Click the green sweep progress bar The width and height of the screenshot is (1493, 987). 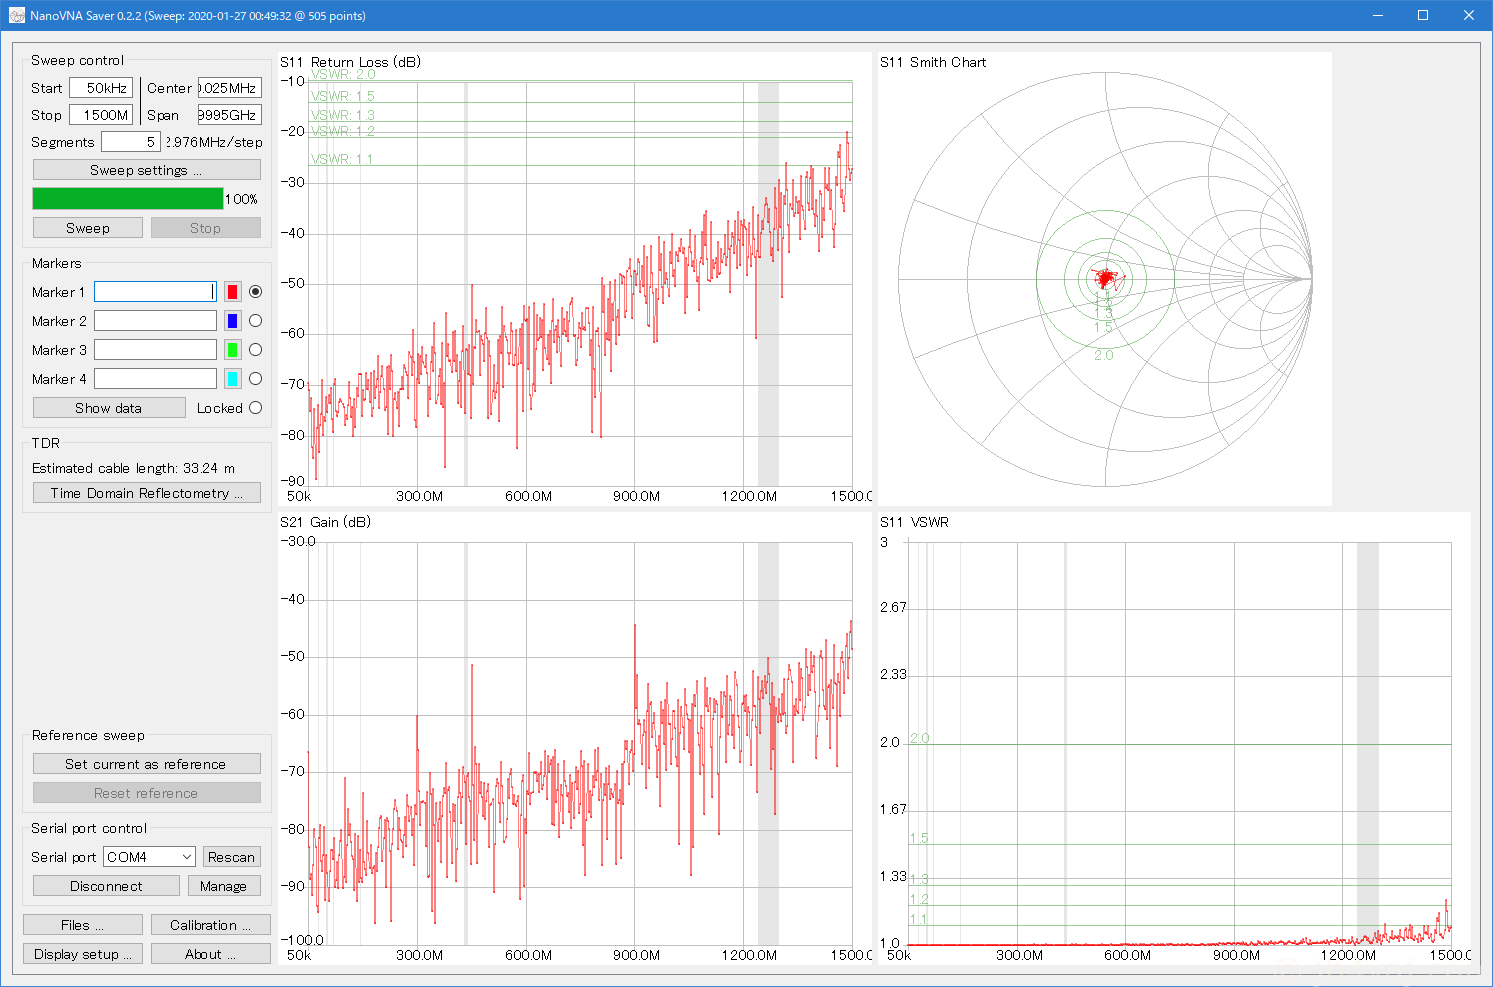tap(128, 199)
